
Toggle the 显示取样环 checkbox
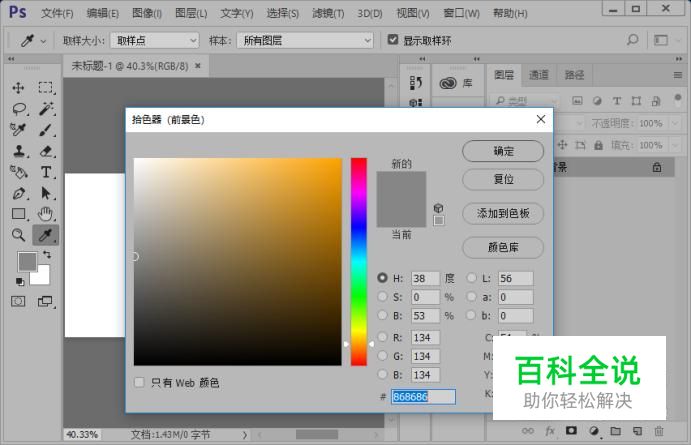coord(393,40)
